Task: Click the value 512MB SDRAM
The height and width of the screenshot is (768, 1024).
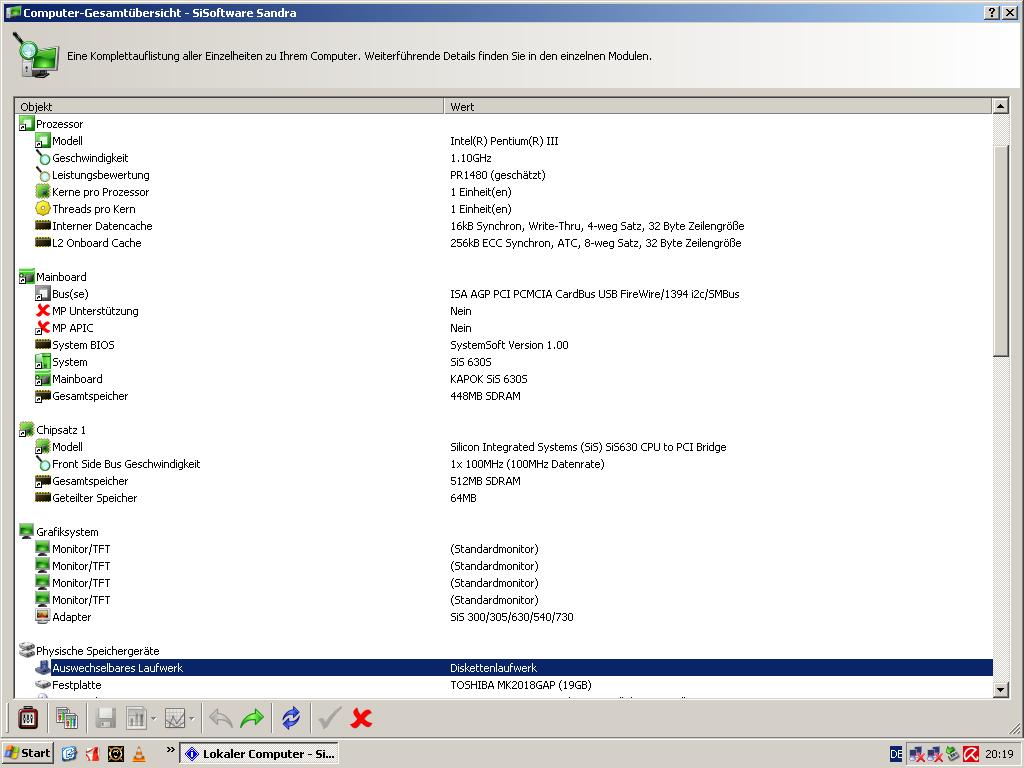Action: click(x=485, y=480)
